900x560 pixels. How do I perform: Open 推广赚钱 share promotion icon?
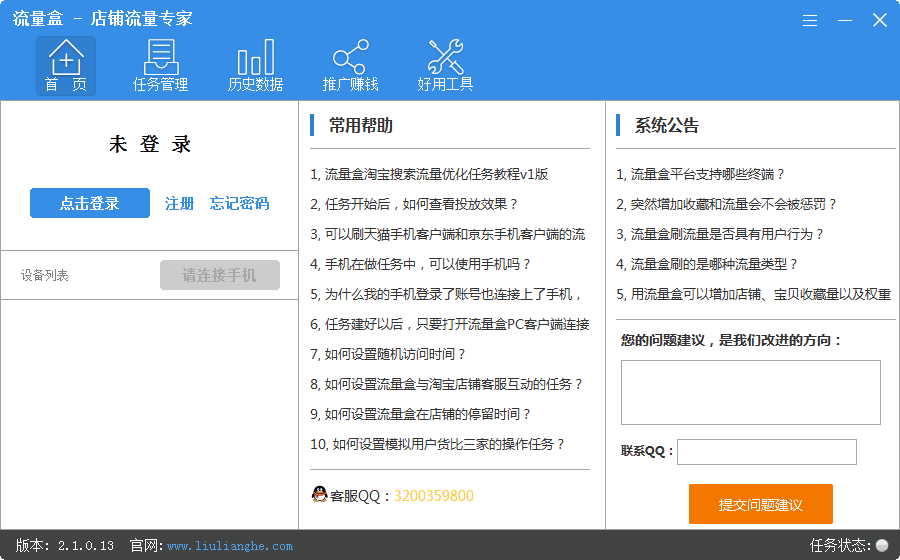coord(350,59)
